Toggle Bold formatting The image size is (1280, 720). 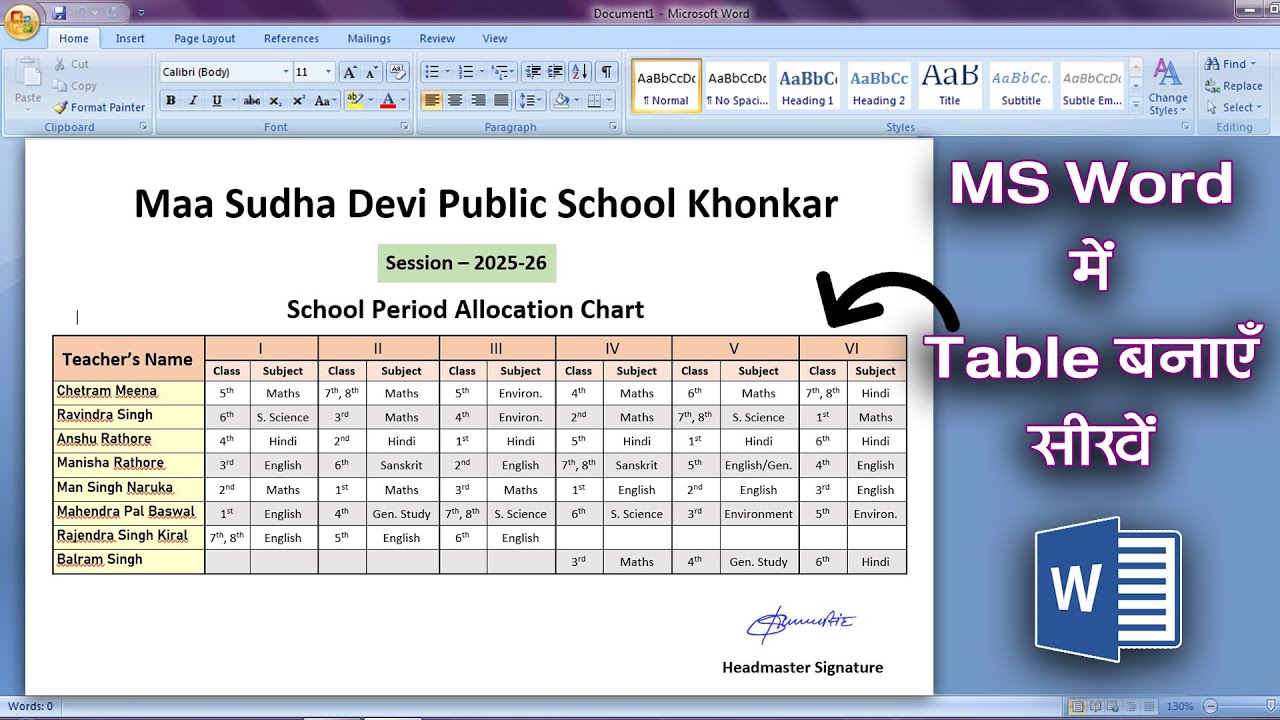click(x=171, y=100)
